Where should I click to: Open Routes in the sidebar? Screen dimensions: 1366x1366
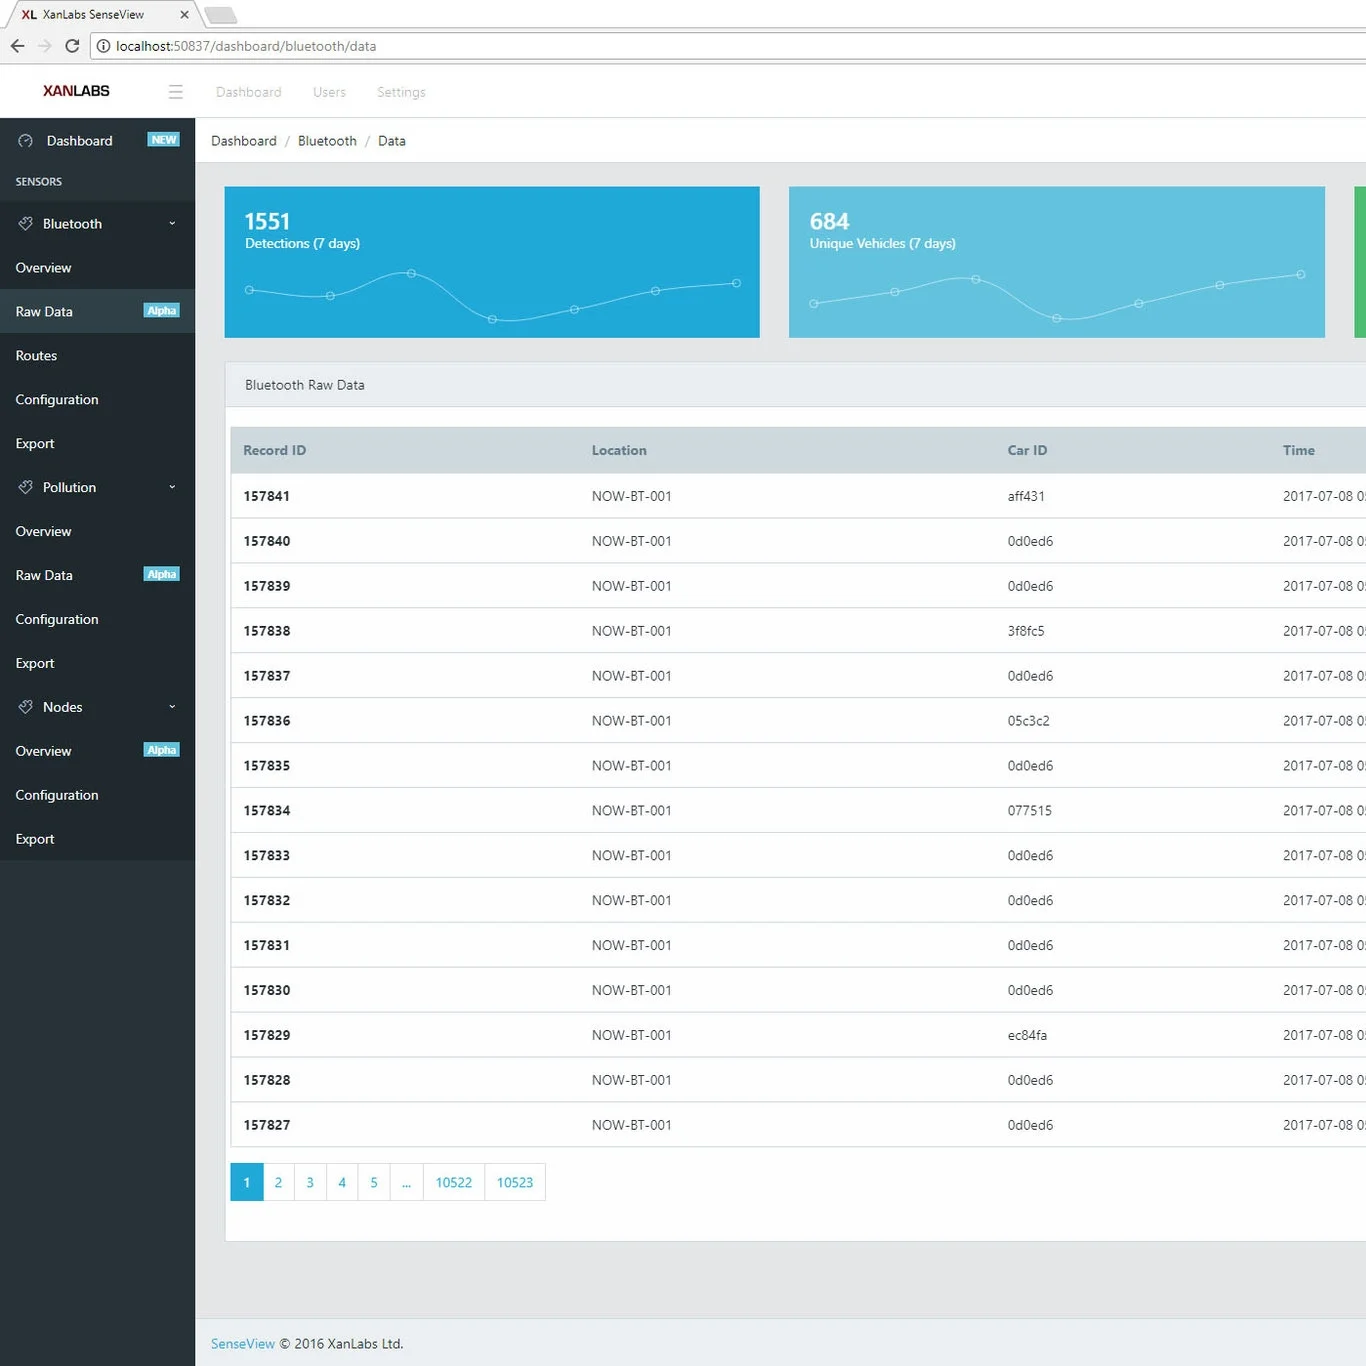pos(97,356)
